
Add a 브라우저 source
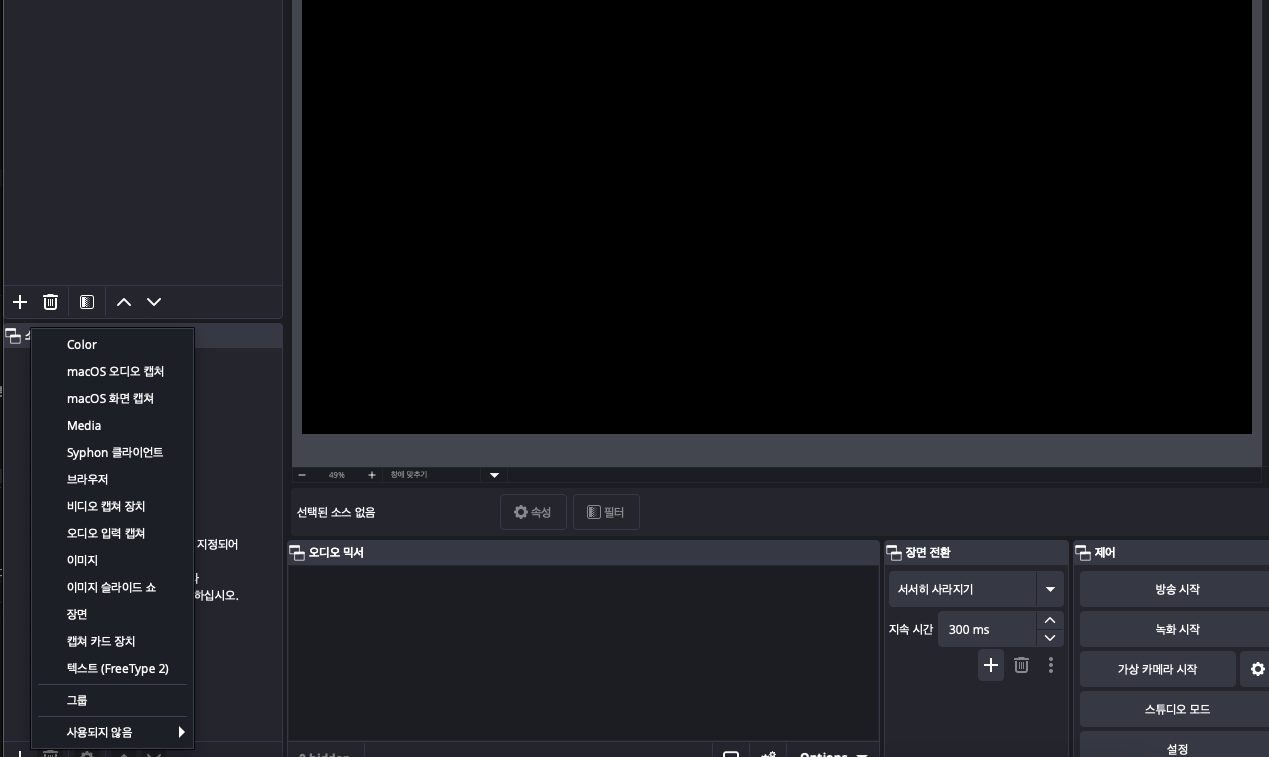[x=113, y=479]
